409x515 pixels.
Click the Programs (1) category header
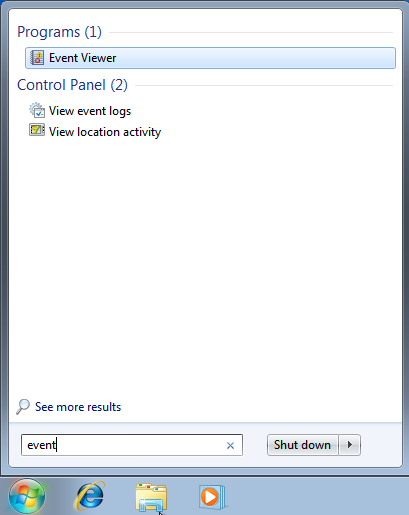pyautogui.click(x=59, y=32)
